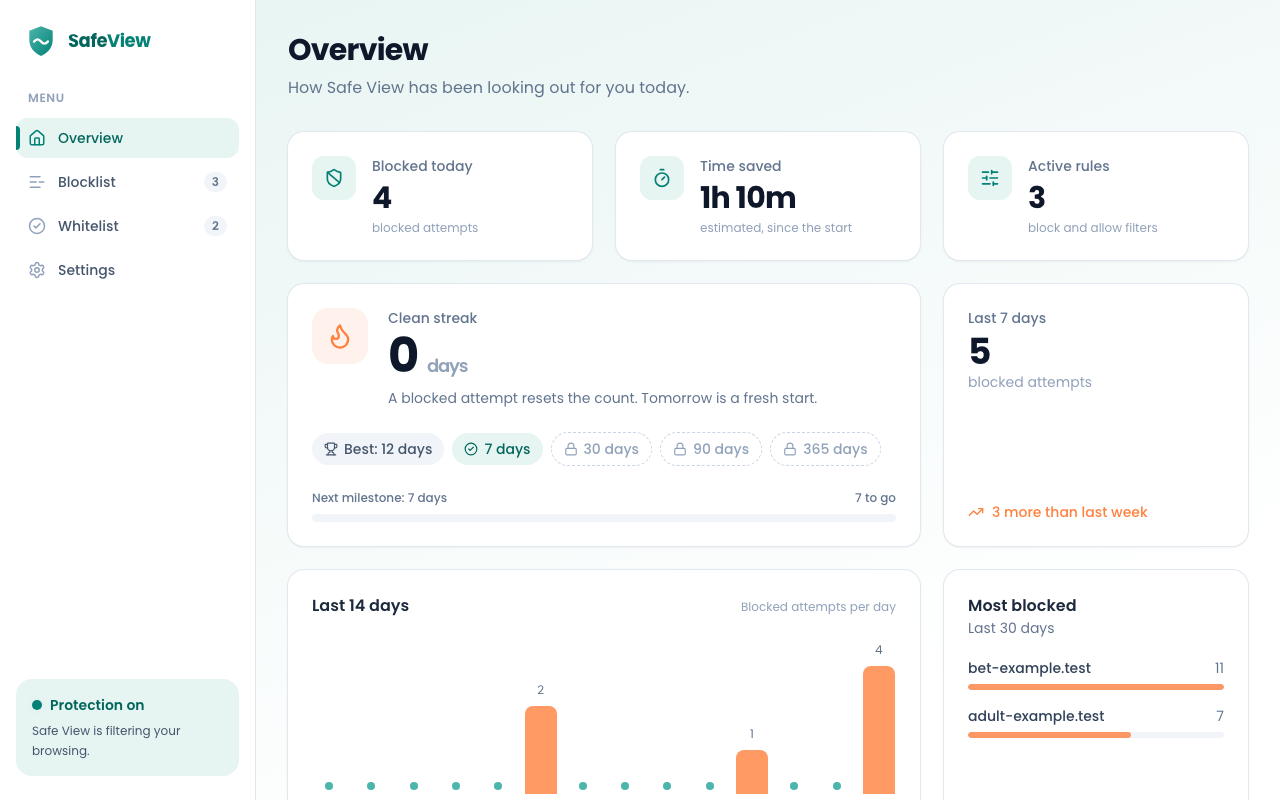Viewport: 1280px width, 800px height.
Task: Click the 30 days milestone badge
Action: click(x=602, y=449)
